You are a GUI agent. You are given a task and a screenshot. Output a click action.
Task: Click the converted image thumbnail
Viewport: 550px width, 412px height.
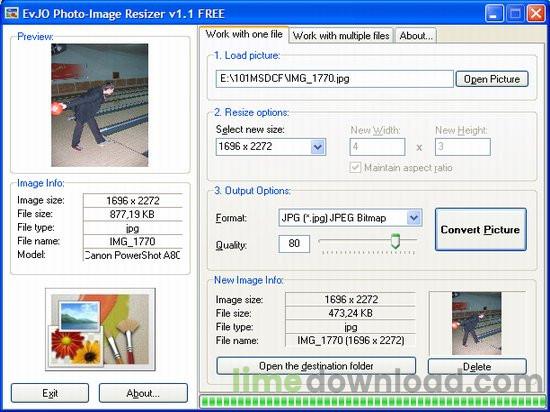point(476,323)
